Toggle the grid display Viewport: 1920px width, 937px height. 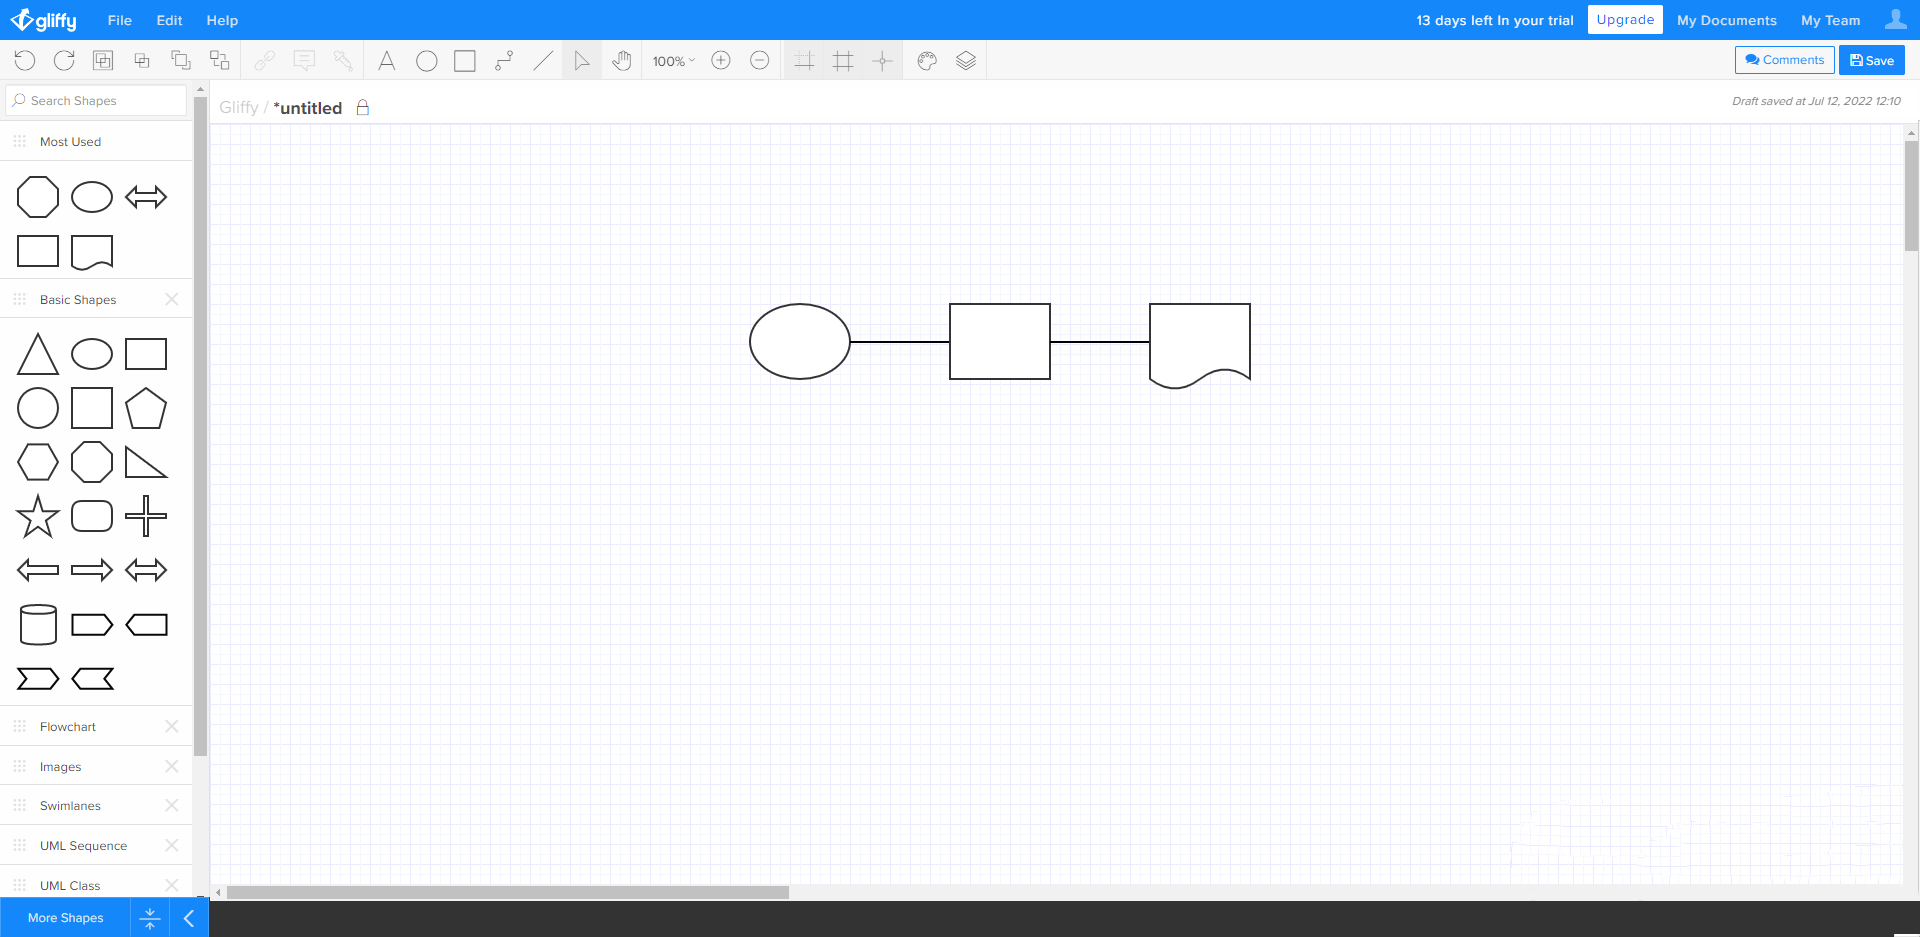(x=843, y=61)
